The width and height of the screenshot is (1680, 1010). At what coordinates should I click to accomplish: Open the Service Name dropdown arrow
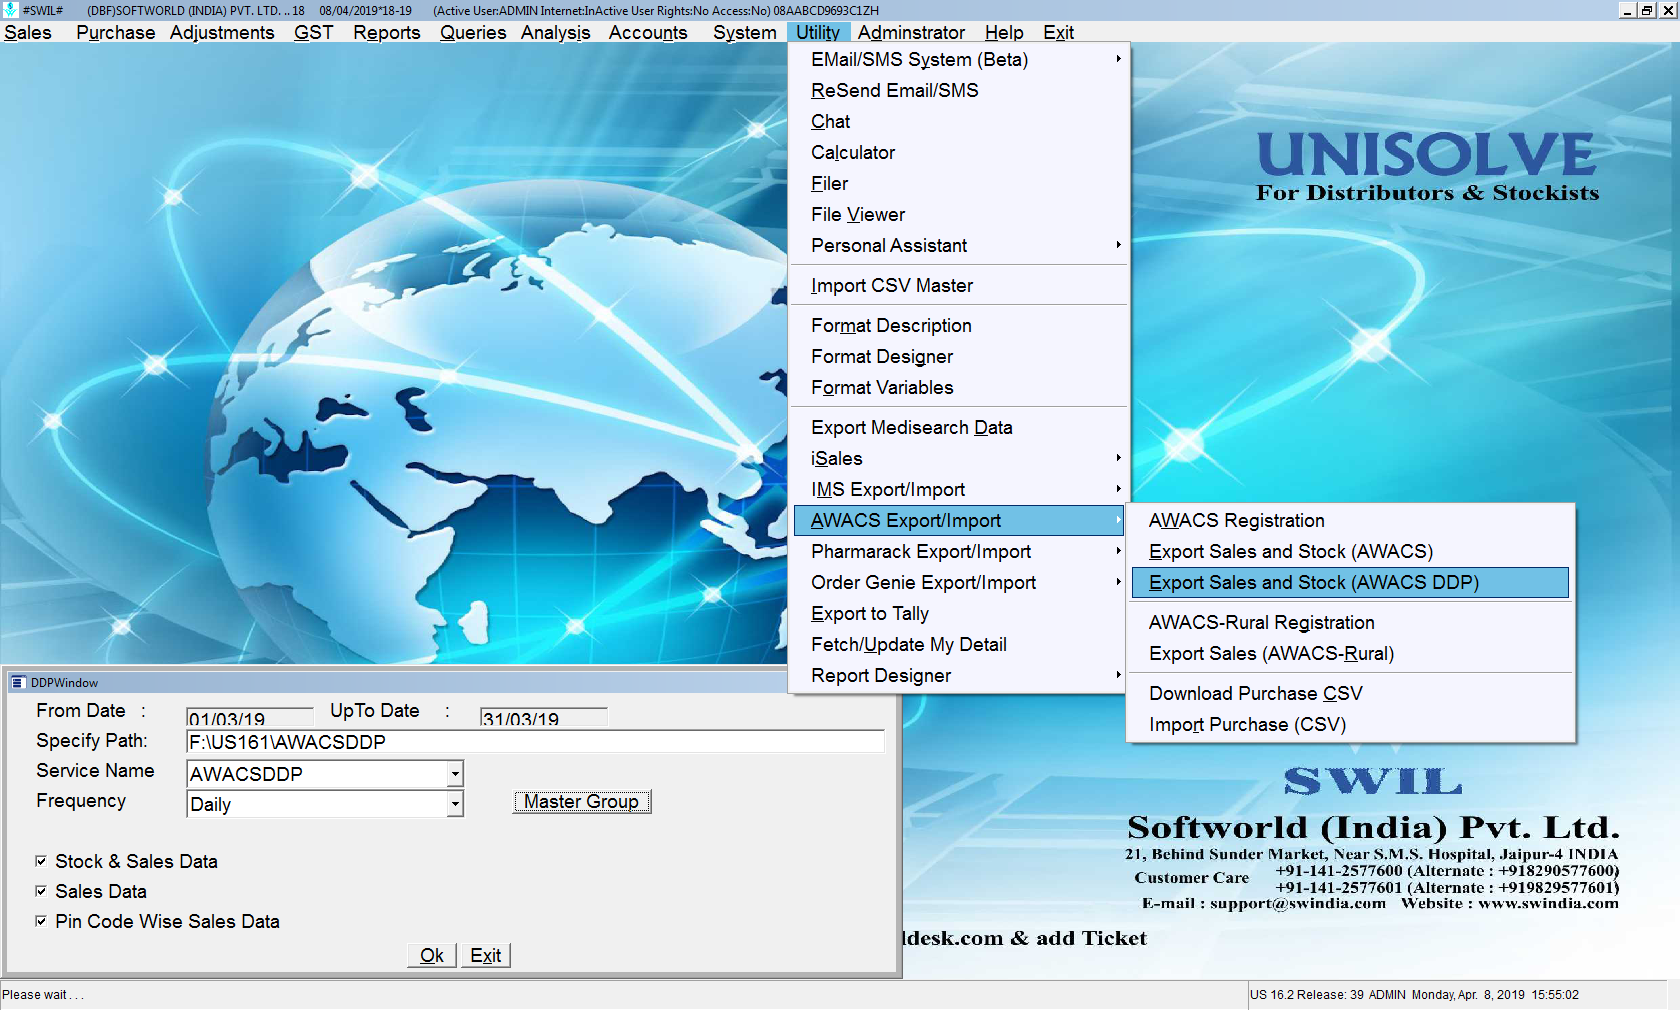(x=455, y=774)
